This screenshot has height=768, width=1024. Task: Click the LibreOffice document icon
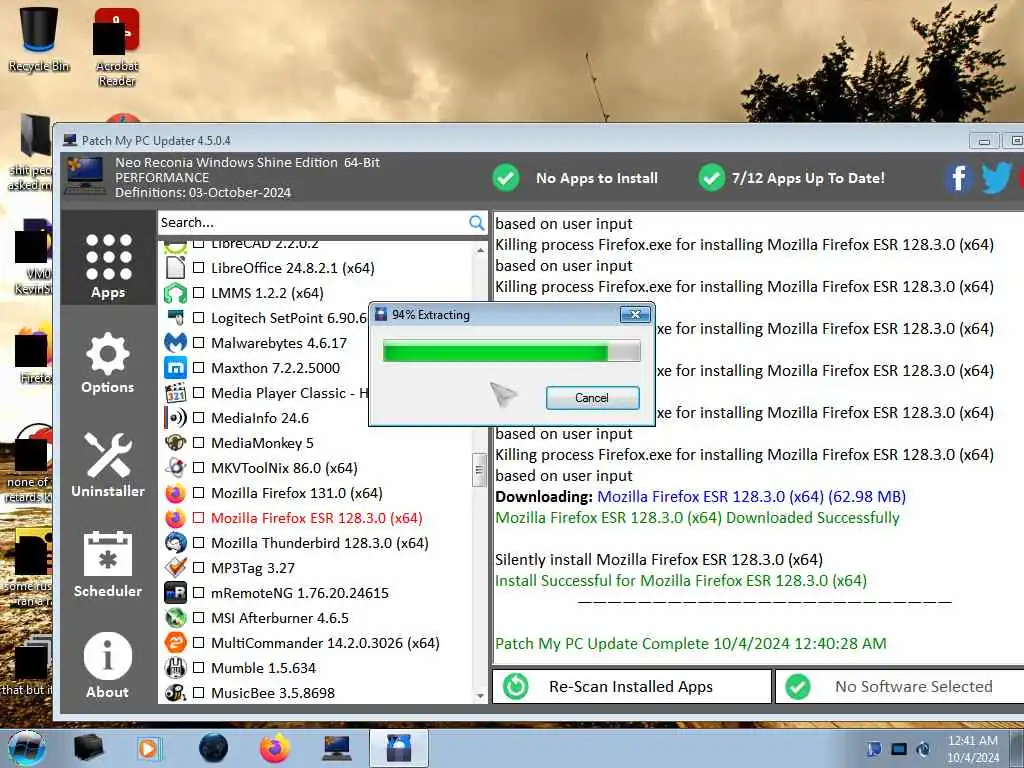point(175,268)
